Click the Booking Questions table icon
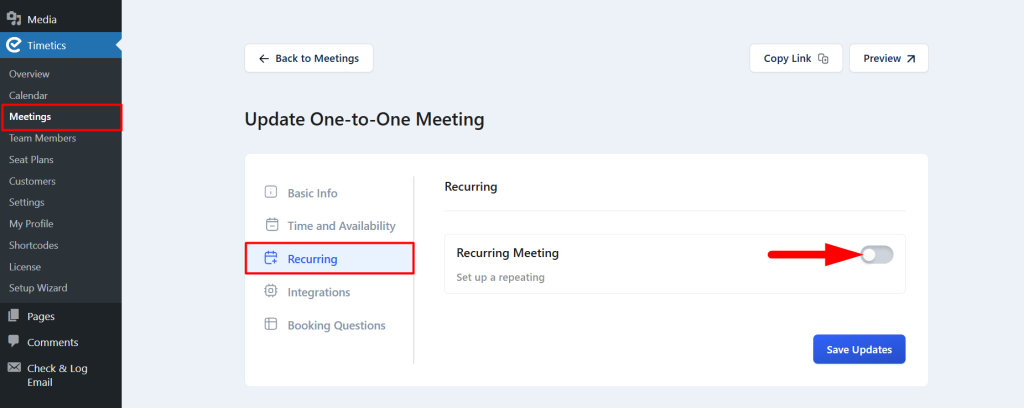Screen dimensions: 1024x408 tap(271, 324)
